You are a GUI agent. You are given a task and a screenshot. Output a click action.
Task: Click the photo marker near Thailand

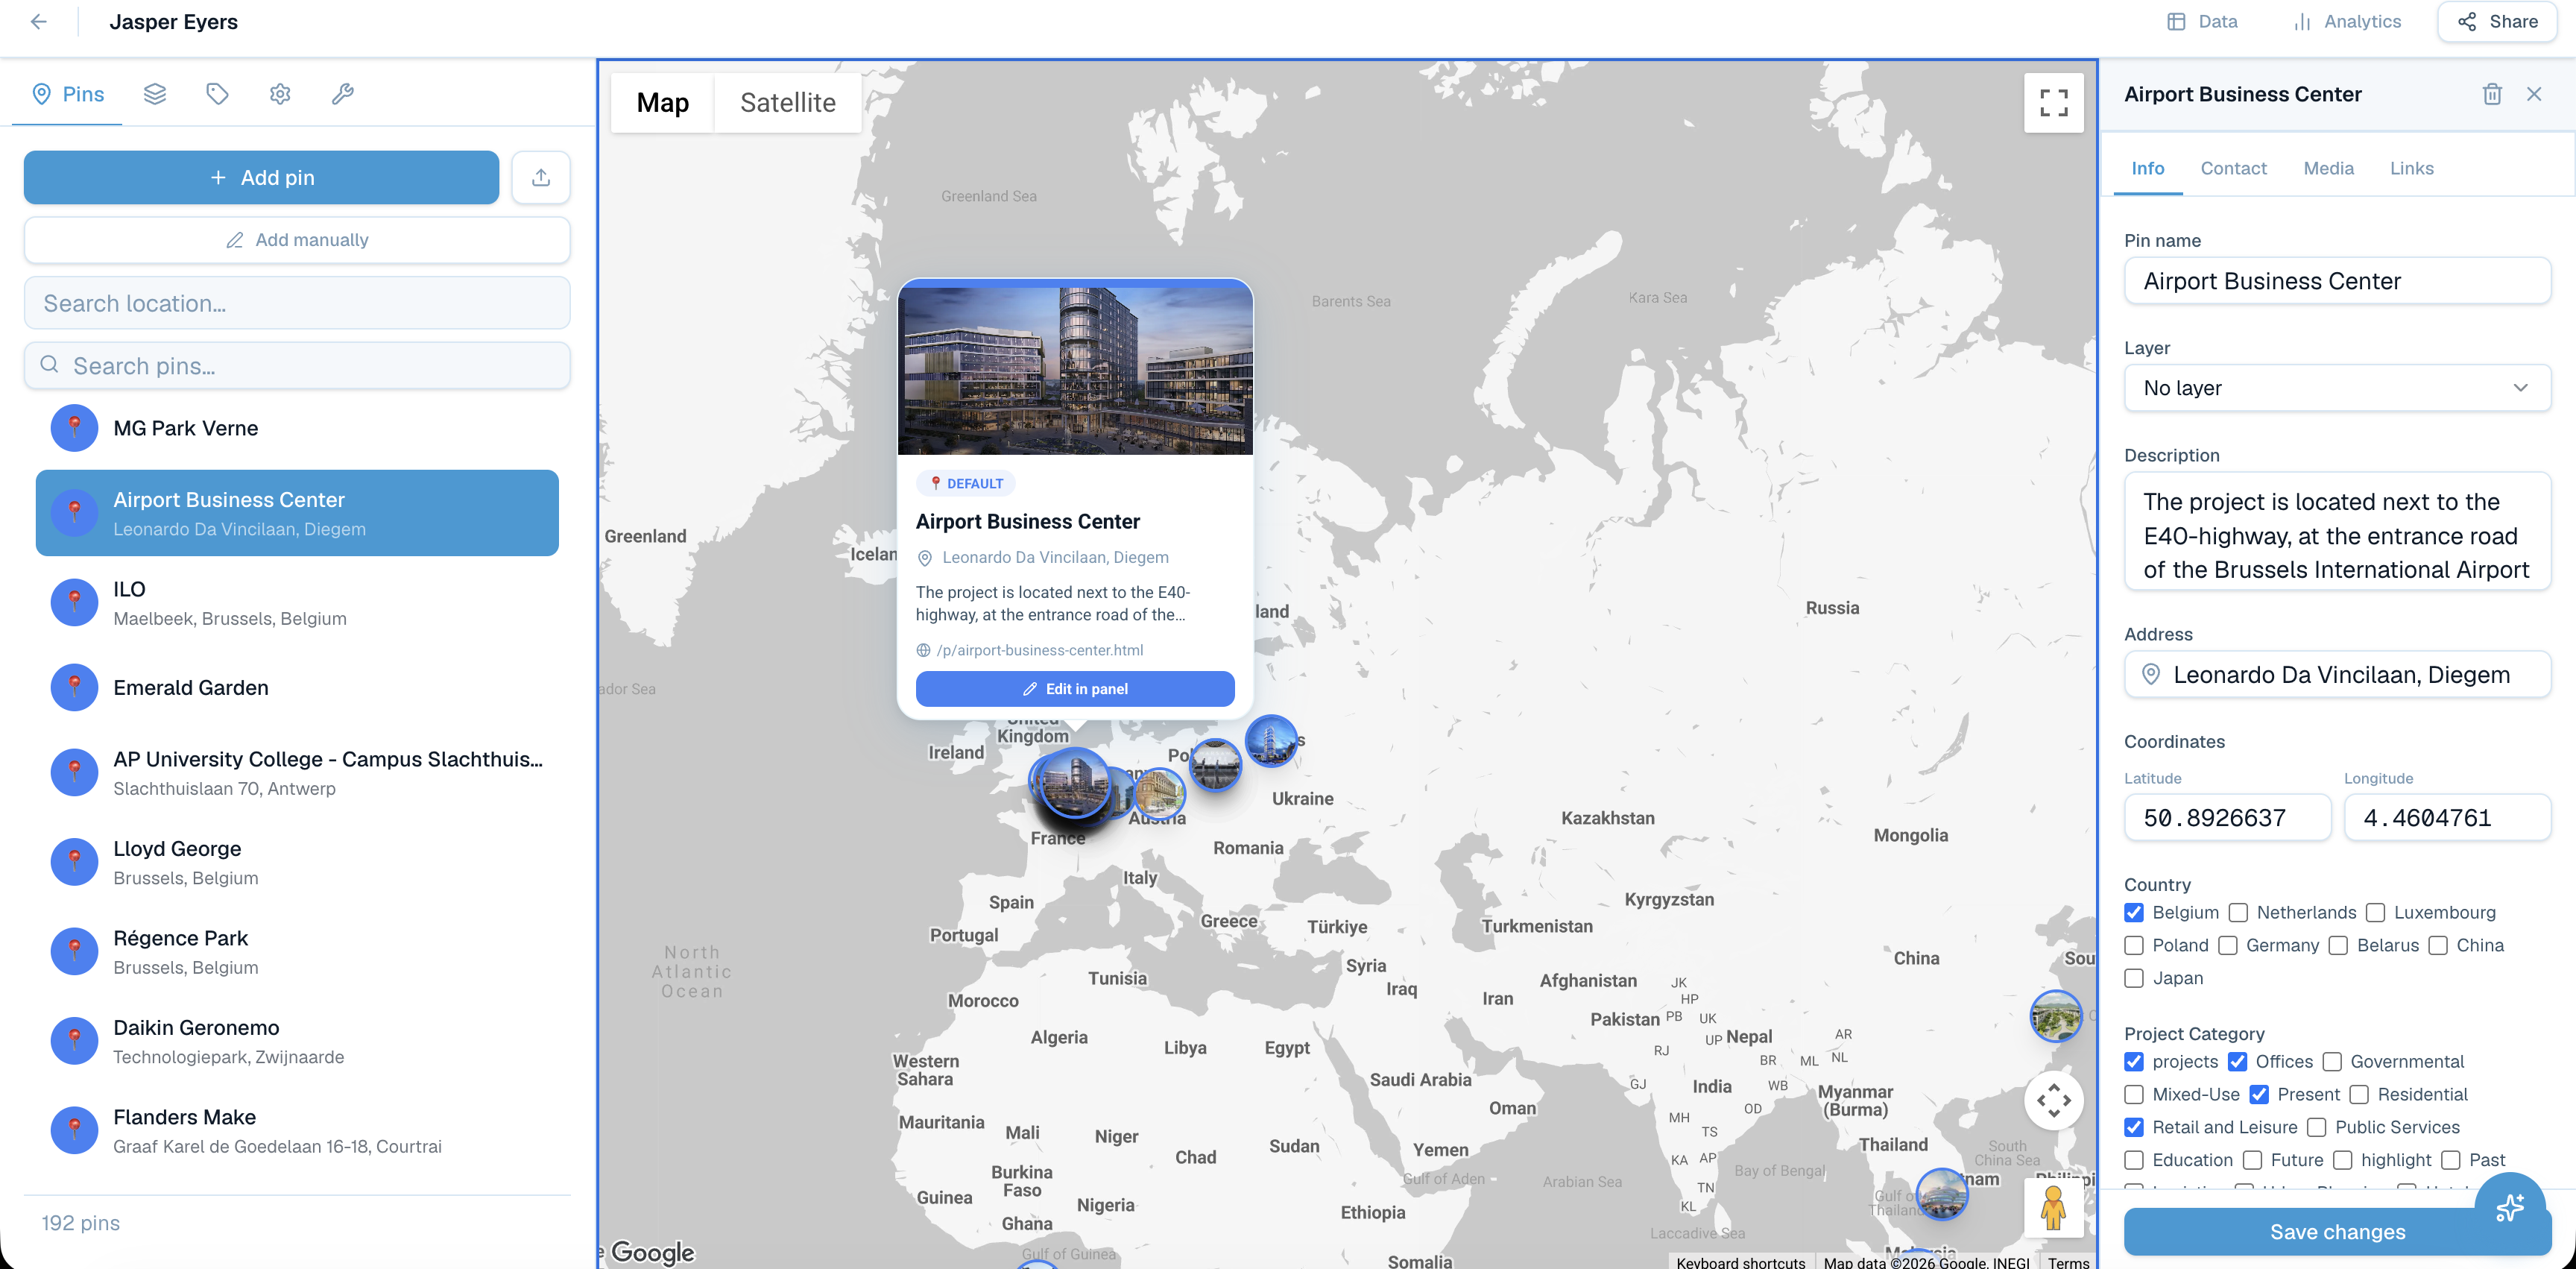click(1942, 1194)
